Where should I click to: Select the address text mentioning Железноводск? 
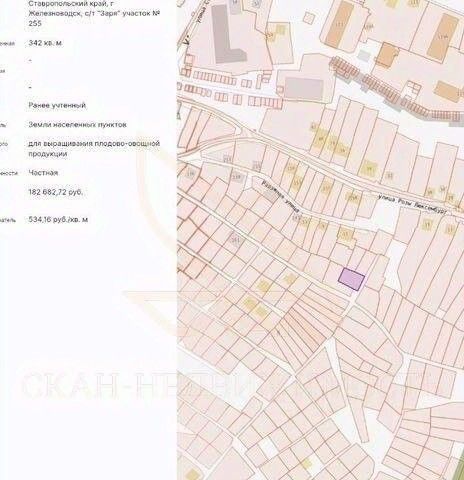[x=94, y=14]
